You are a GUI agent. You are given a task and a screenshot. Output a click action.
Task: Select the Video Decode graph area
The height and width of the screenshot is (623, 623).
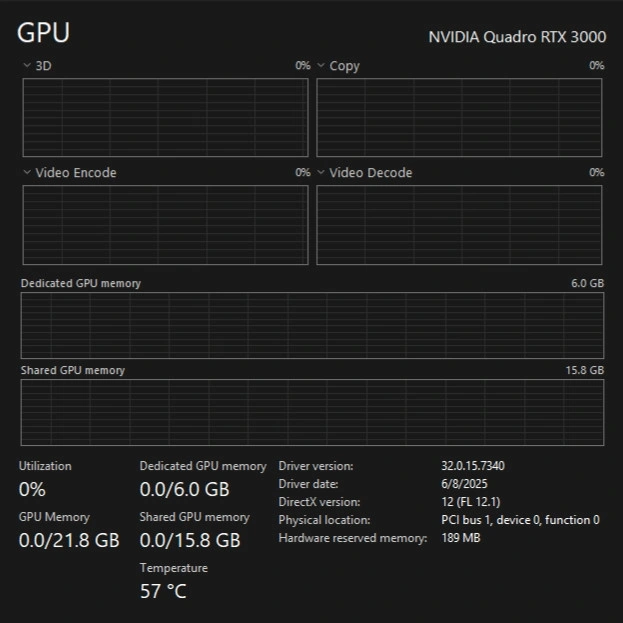[459, 224]
